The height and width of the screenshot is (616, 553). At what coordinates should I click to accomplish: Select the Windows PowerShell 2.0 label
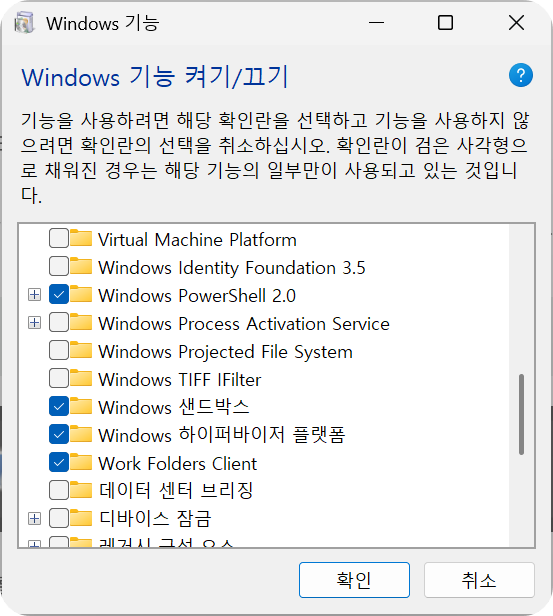(x=197, y=295)
